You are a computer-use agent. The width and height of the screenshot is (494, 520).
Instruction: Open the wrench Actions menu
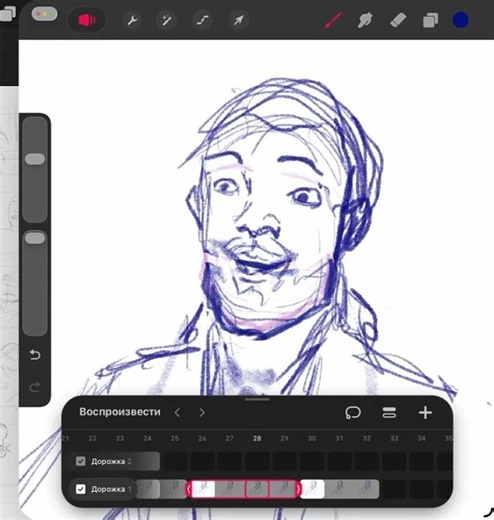(132, 20)
